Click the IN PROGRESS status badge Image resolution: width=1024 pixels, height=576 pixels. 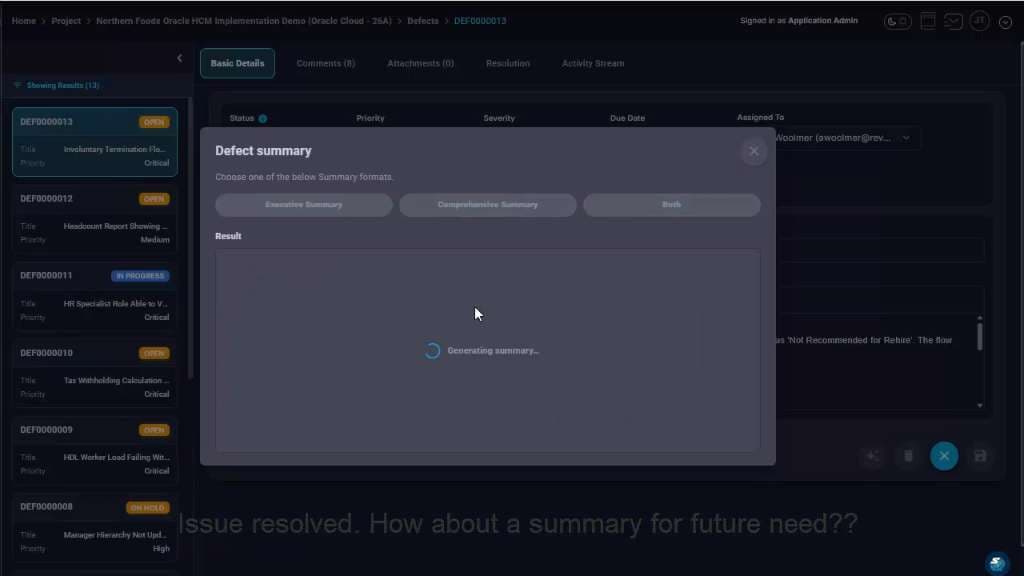[x=140, y=276]
